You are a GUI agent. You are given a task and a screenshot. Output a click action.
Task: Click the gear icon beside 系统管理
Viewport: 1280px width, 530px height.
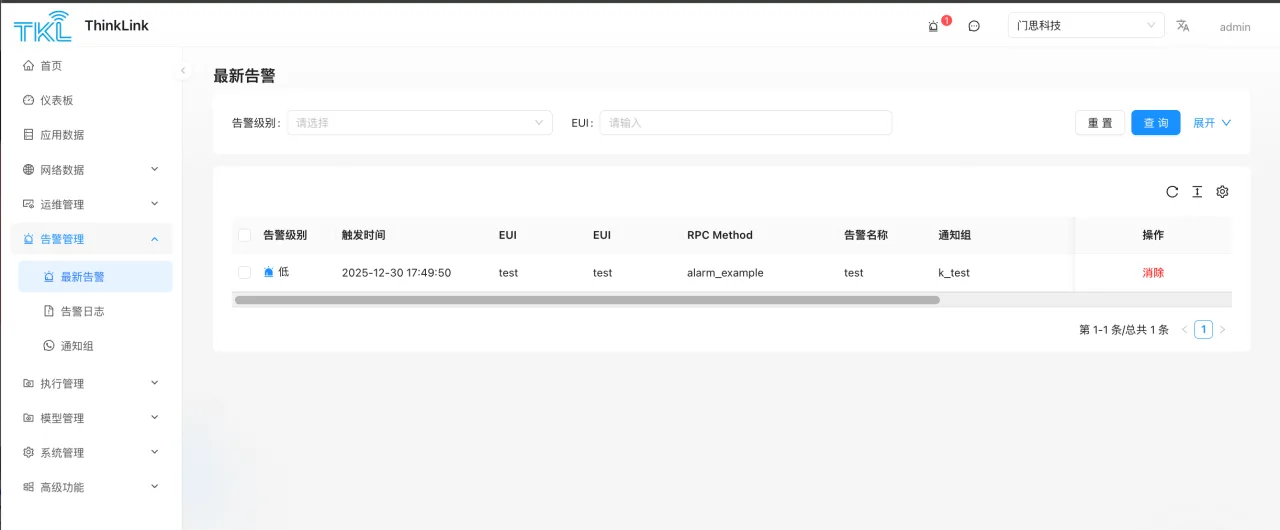coord(29,453)
